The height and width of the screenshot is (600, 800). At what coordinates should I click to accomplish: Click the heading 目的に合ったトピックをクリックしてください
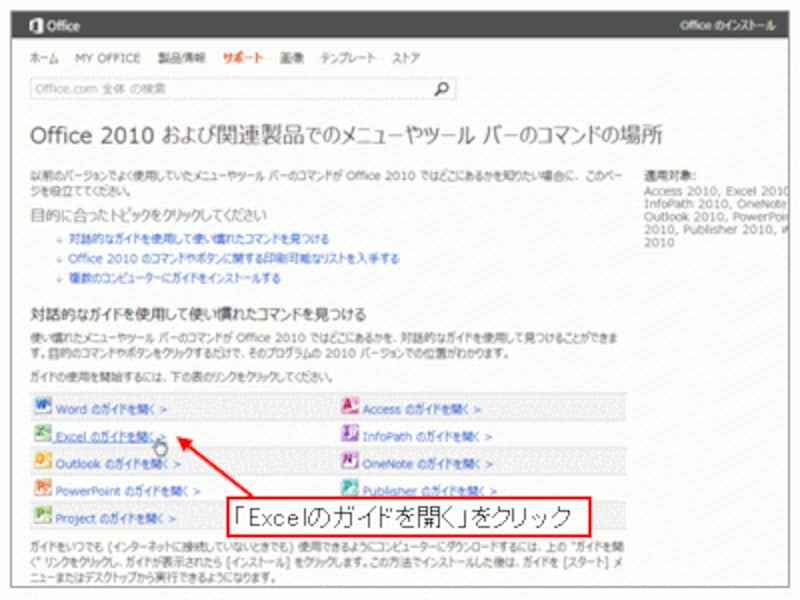(x=148, y=215)
